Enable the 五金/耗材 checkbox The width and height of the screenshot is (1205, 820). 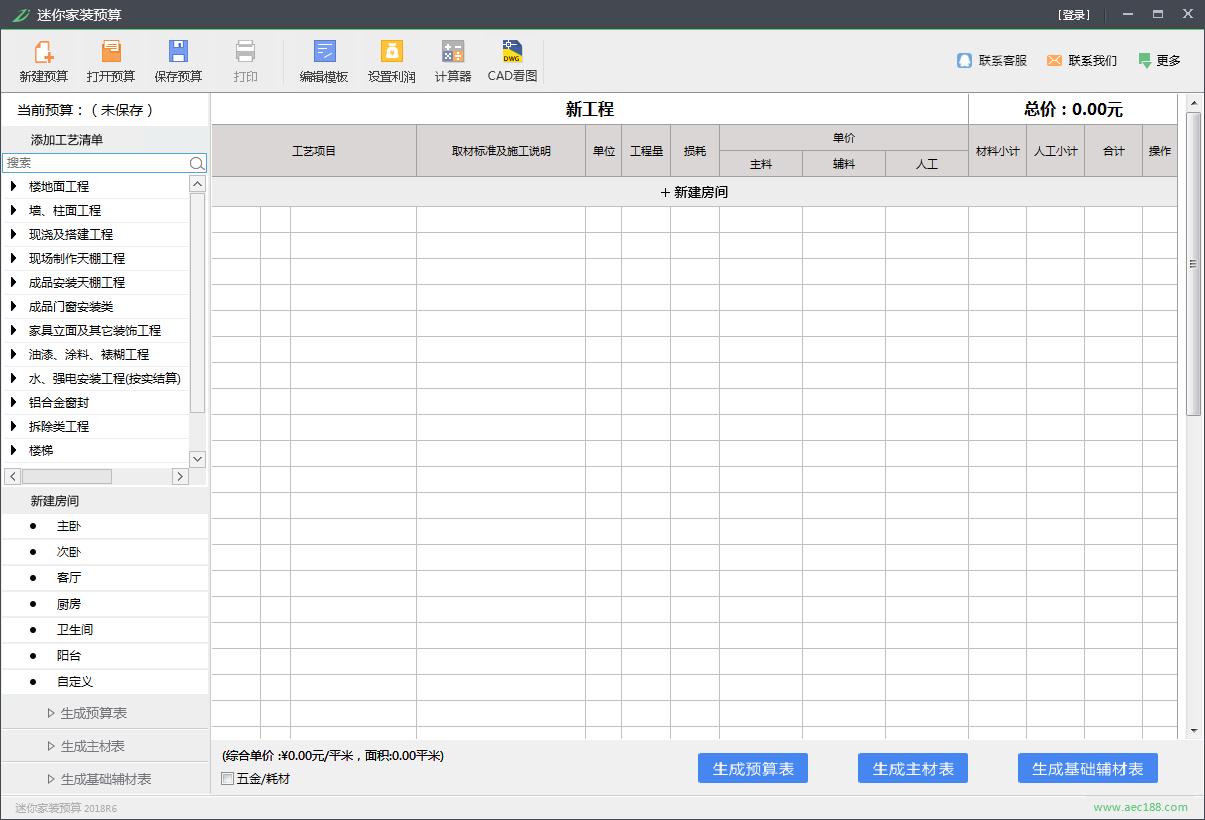point(228,779)
